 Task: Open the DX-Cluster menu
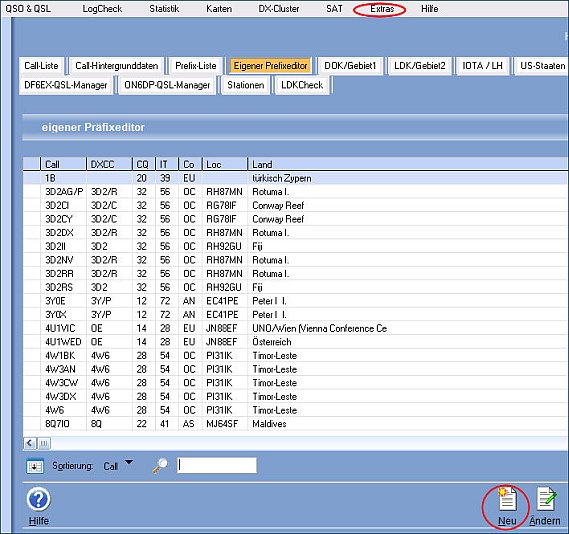(x=279, y=9)
